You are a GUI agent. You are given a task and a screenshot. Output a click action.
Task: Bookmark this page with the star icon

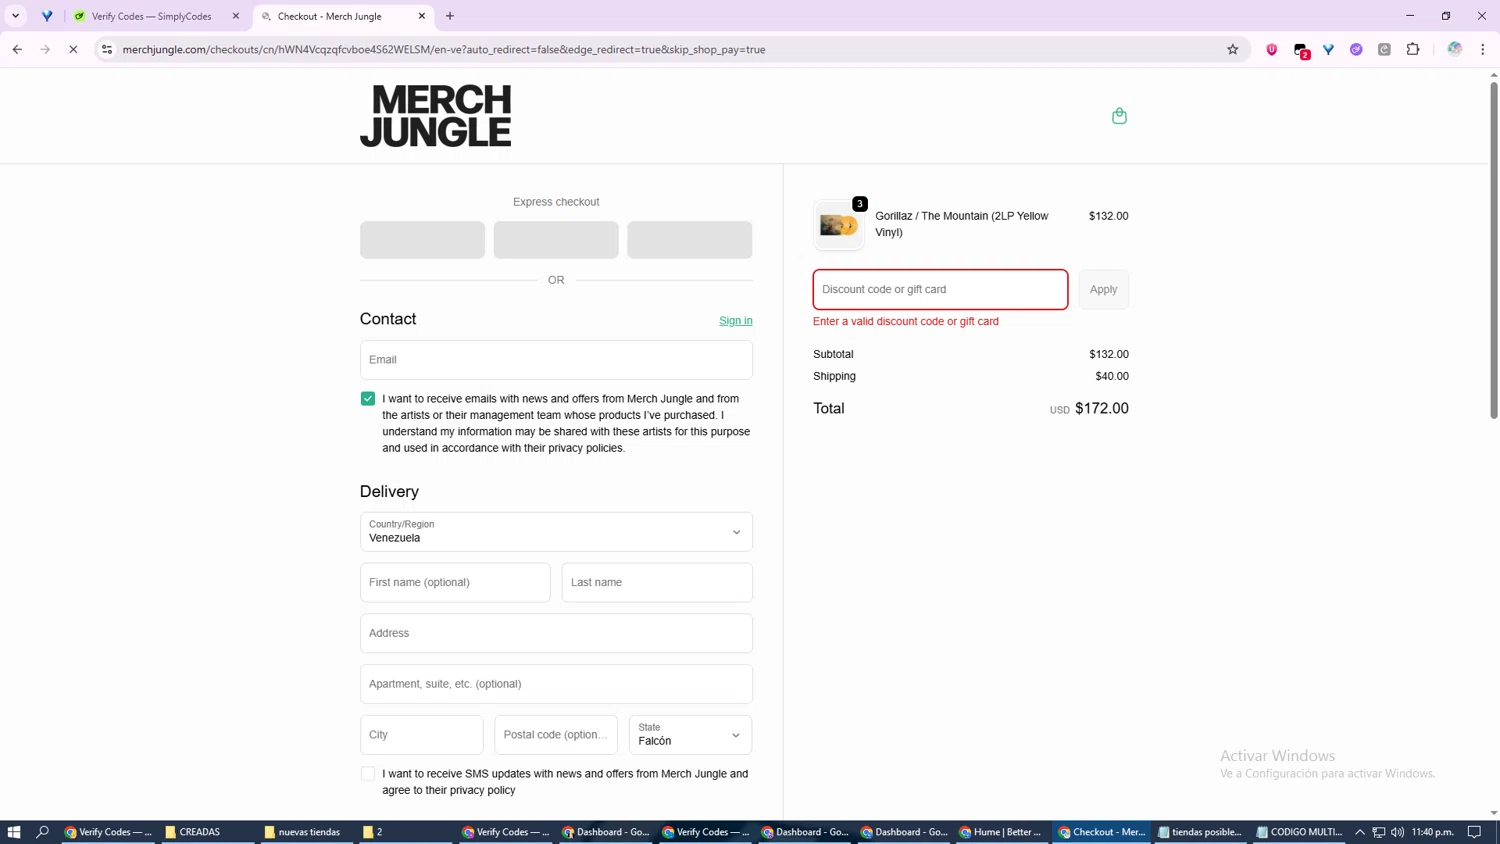1232,49
